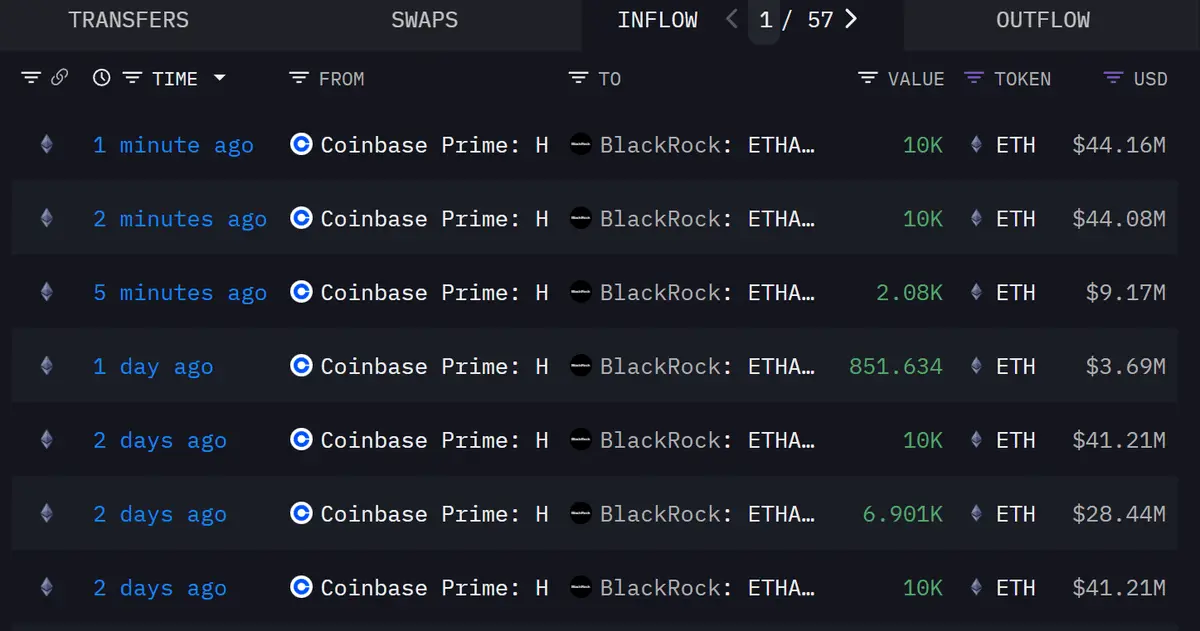Click the filter icon next to TO
The image size is (1200, 631).
tap(578, 78)
